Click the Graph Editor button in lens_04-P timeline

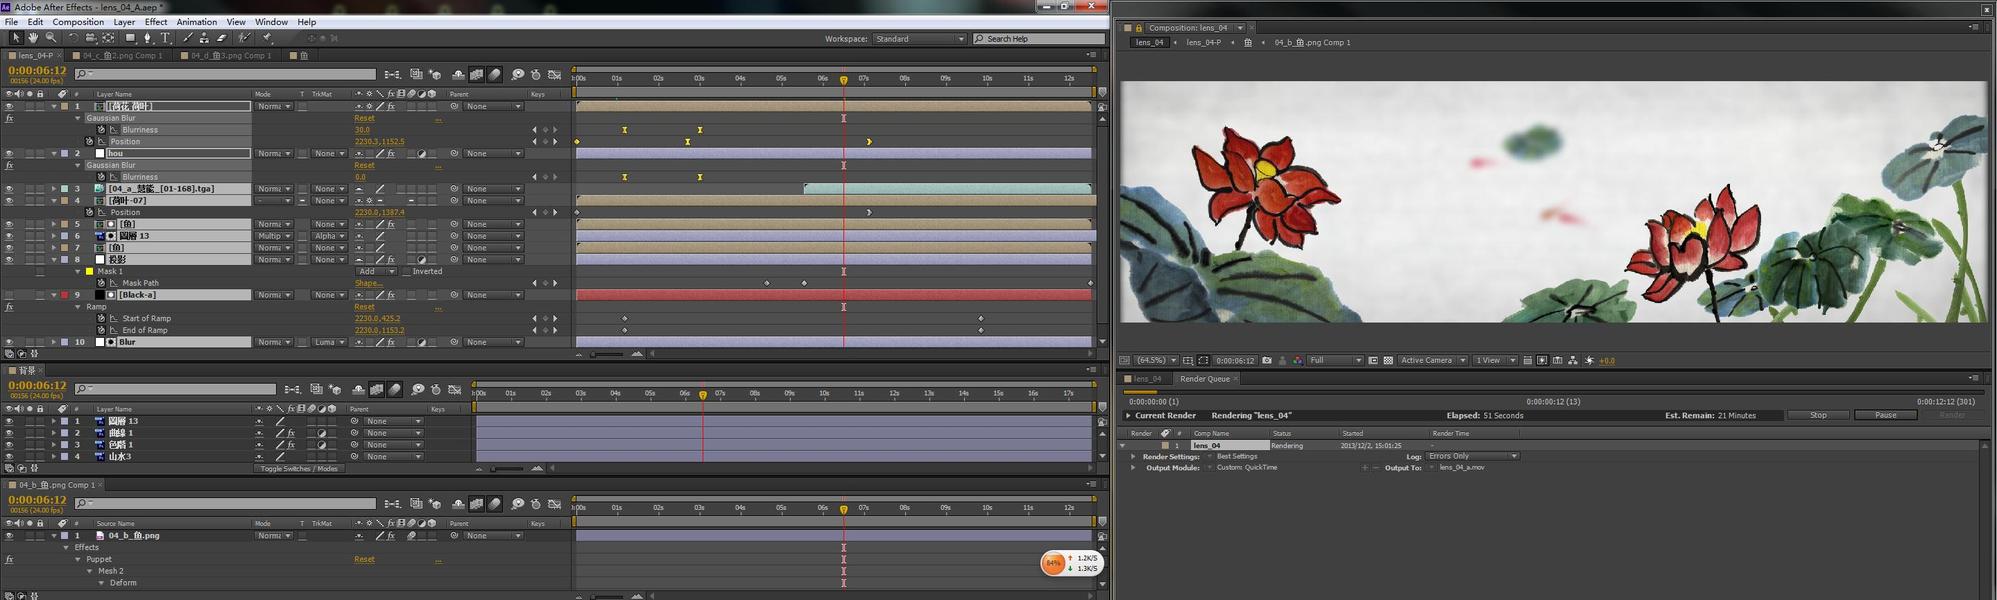click(554, 75)
